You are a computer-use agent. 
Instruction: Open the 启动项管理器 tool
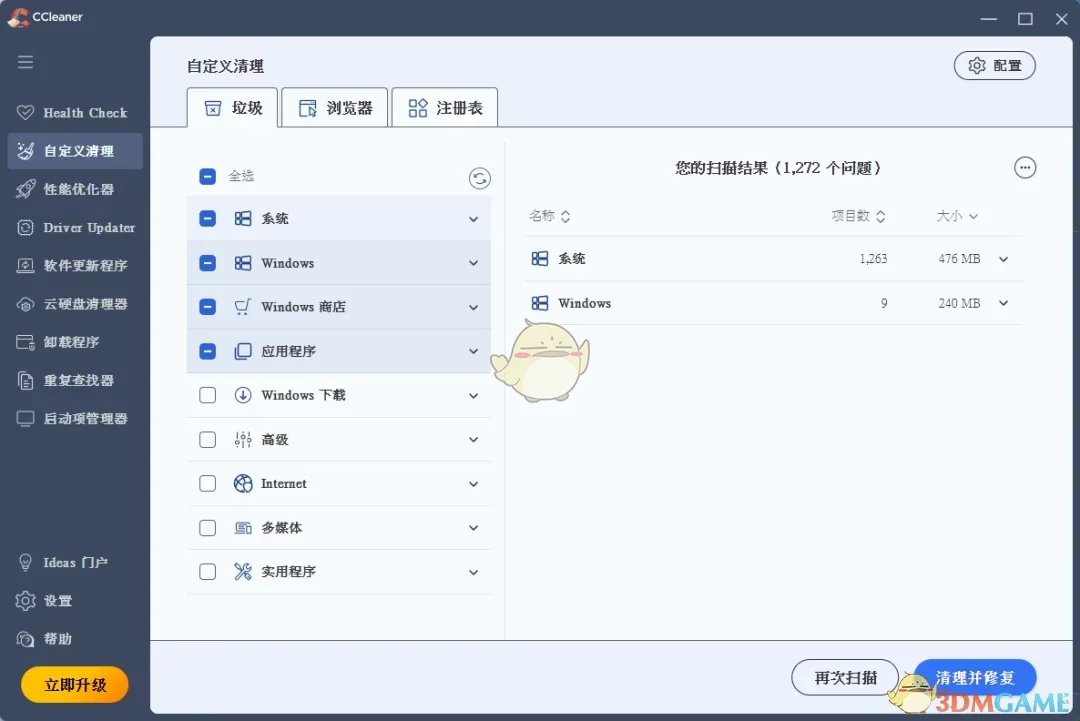pyautogui.click(x=75, y=418)
